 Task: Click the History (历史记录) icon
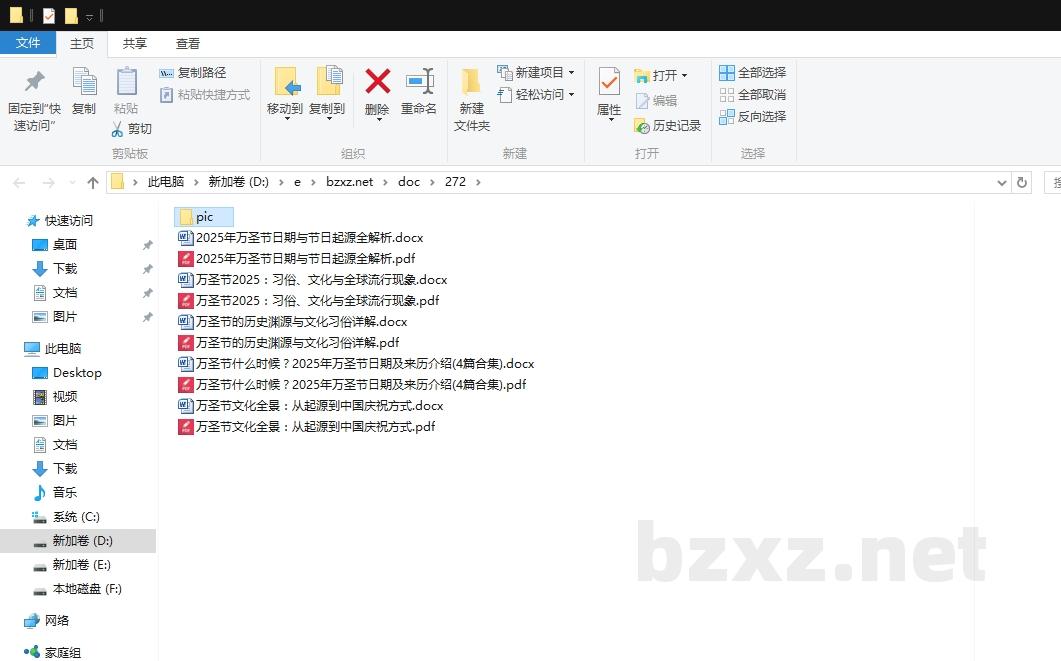coord(642,126)
